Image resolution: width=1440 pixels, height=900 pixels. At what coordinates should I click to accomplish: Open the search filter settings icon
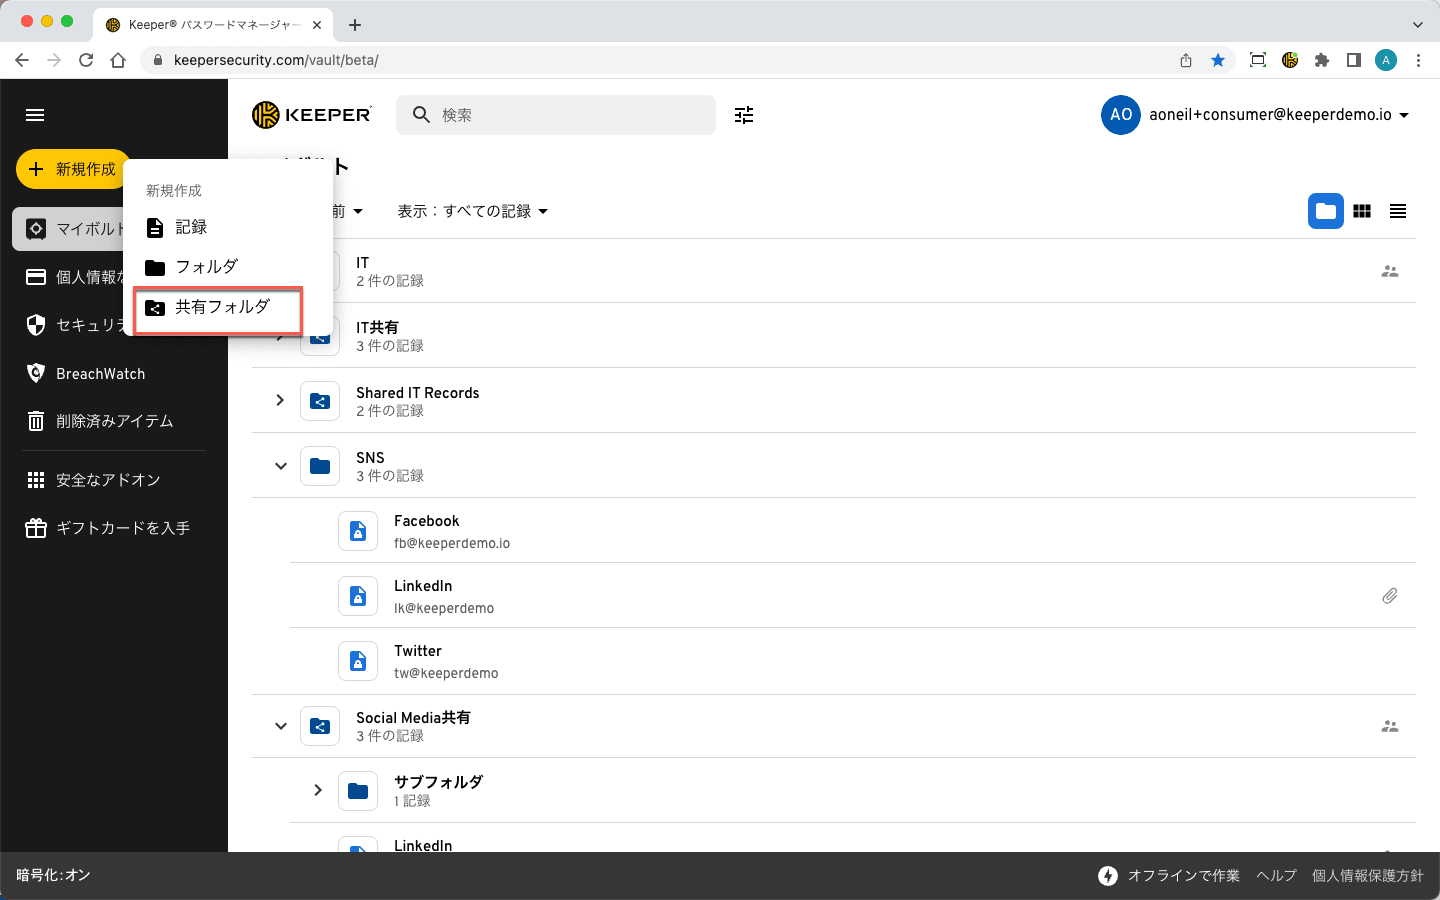click(x=744, y=115)
